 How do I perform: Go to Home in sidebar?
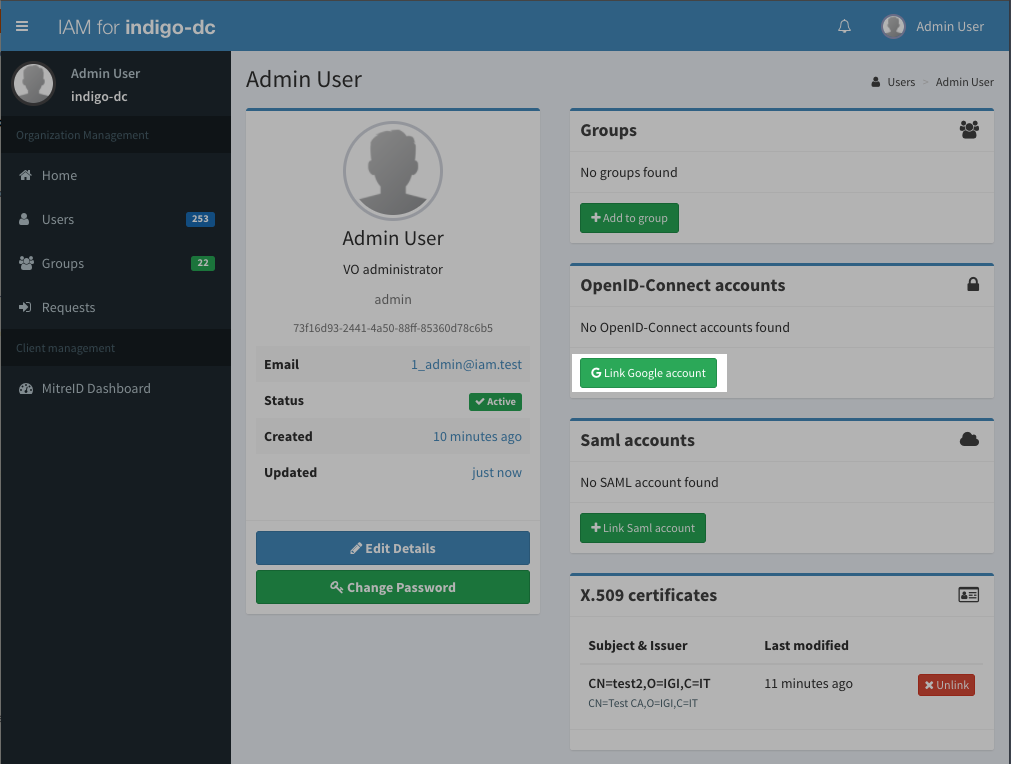tap(59, 176)
